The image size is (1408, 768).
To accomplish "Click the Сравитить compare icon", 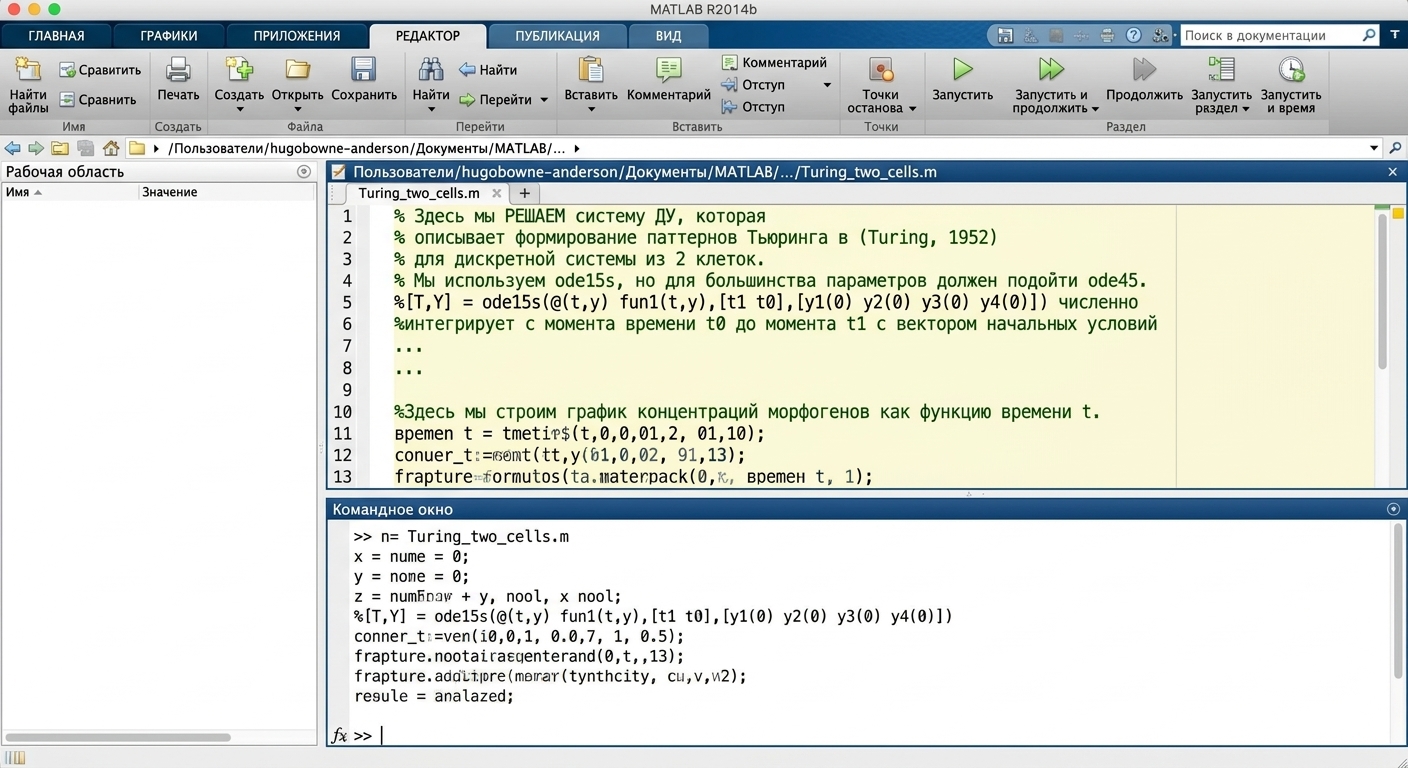I will [x=67, y=70].
